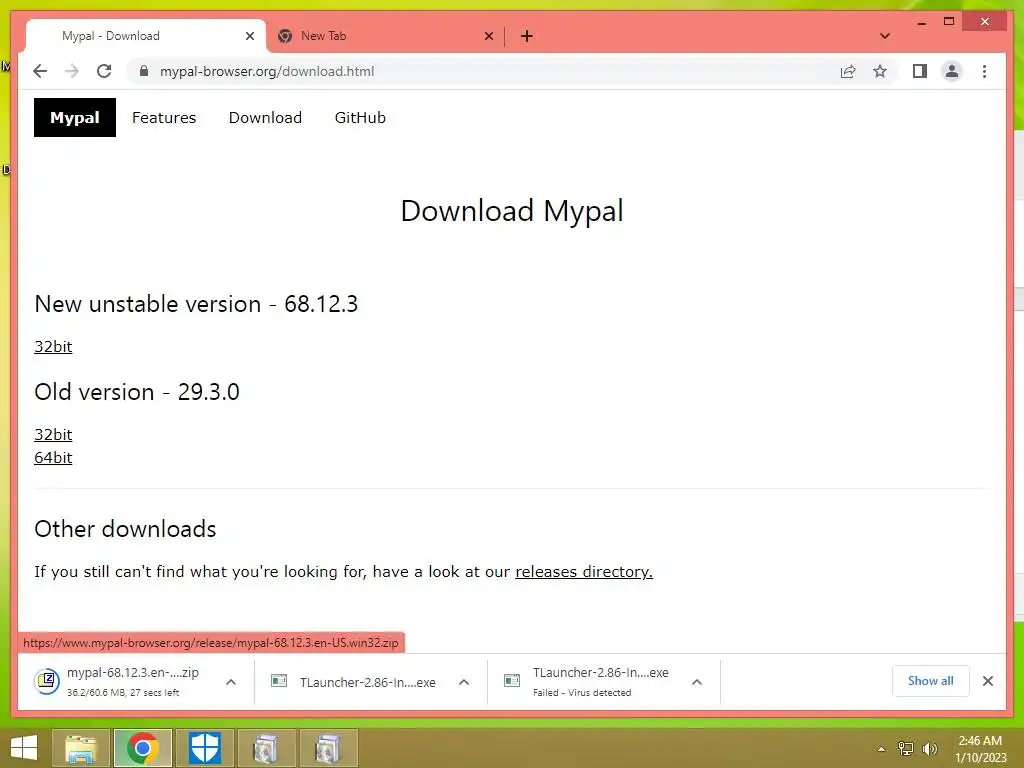Viewport: 1024px width, 768px height.
Task: Open the network status tray icon
Action: point(906,749)
